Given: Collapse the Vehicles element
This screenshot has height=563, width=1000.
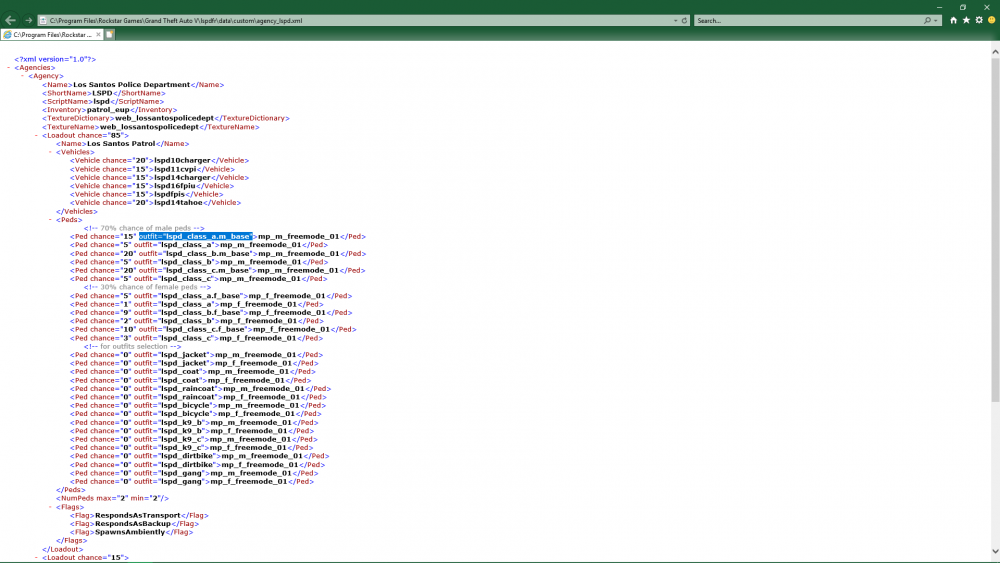Looking at the screenshot, I should pos(50,152).
